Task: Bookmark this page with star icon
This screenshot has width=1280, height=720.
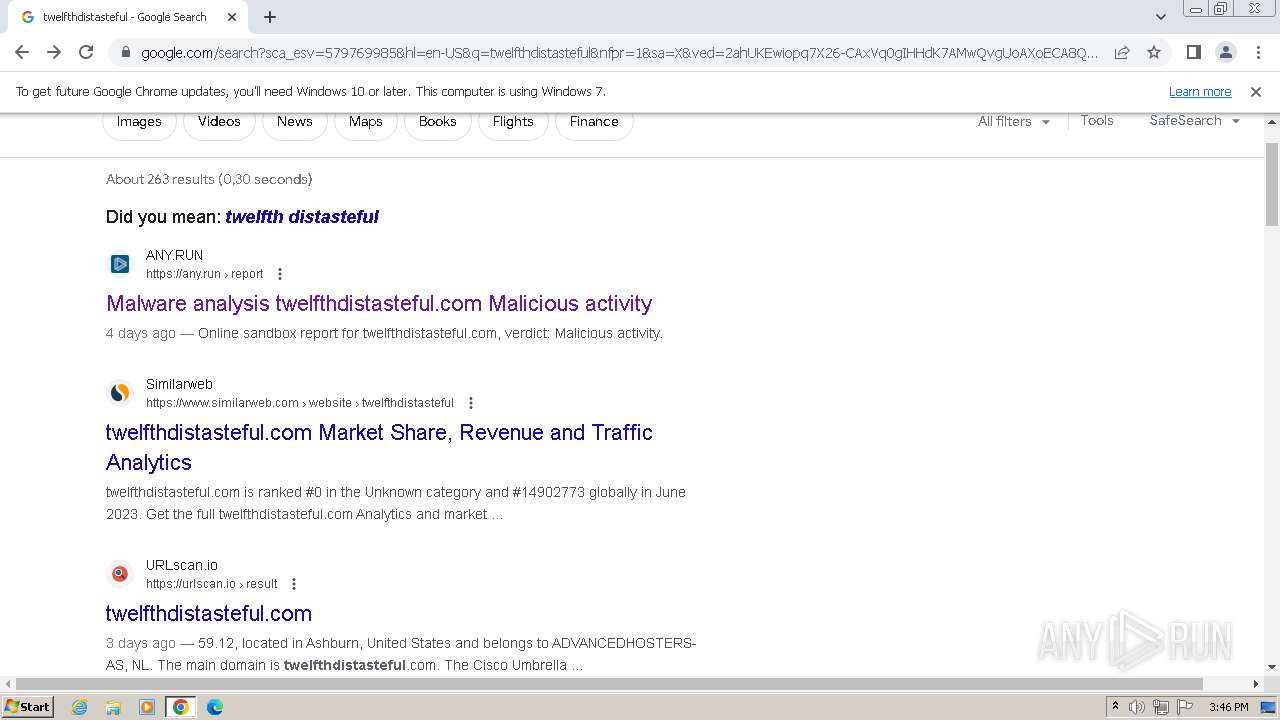Action: (1154, 52)
